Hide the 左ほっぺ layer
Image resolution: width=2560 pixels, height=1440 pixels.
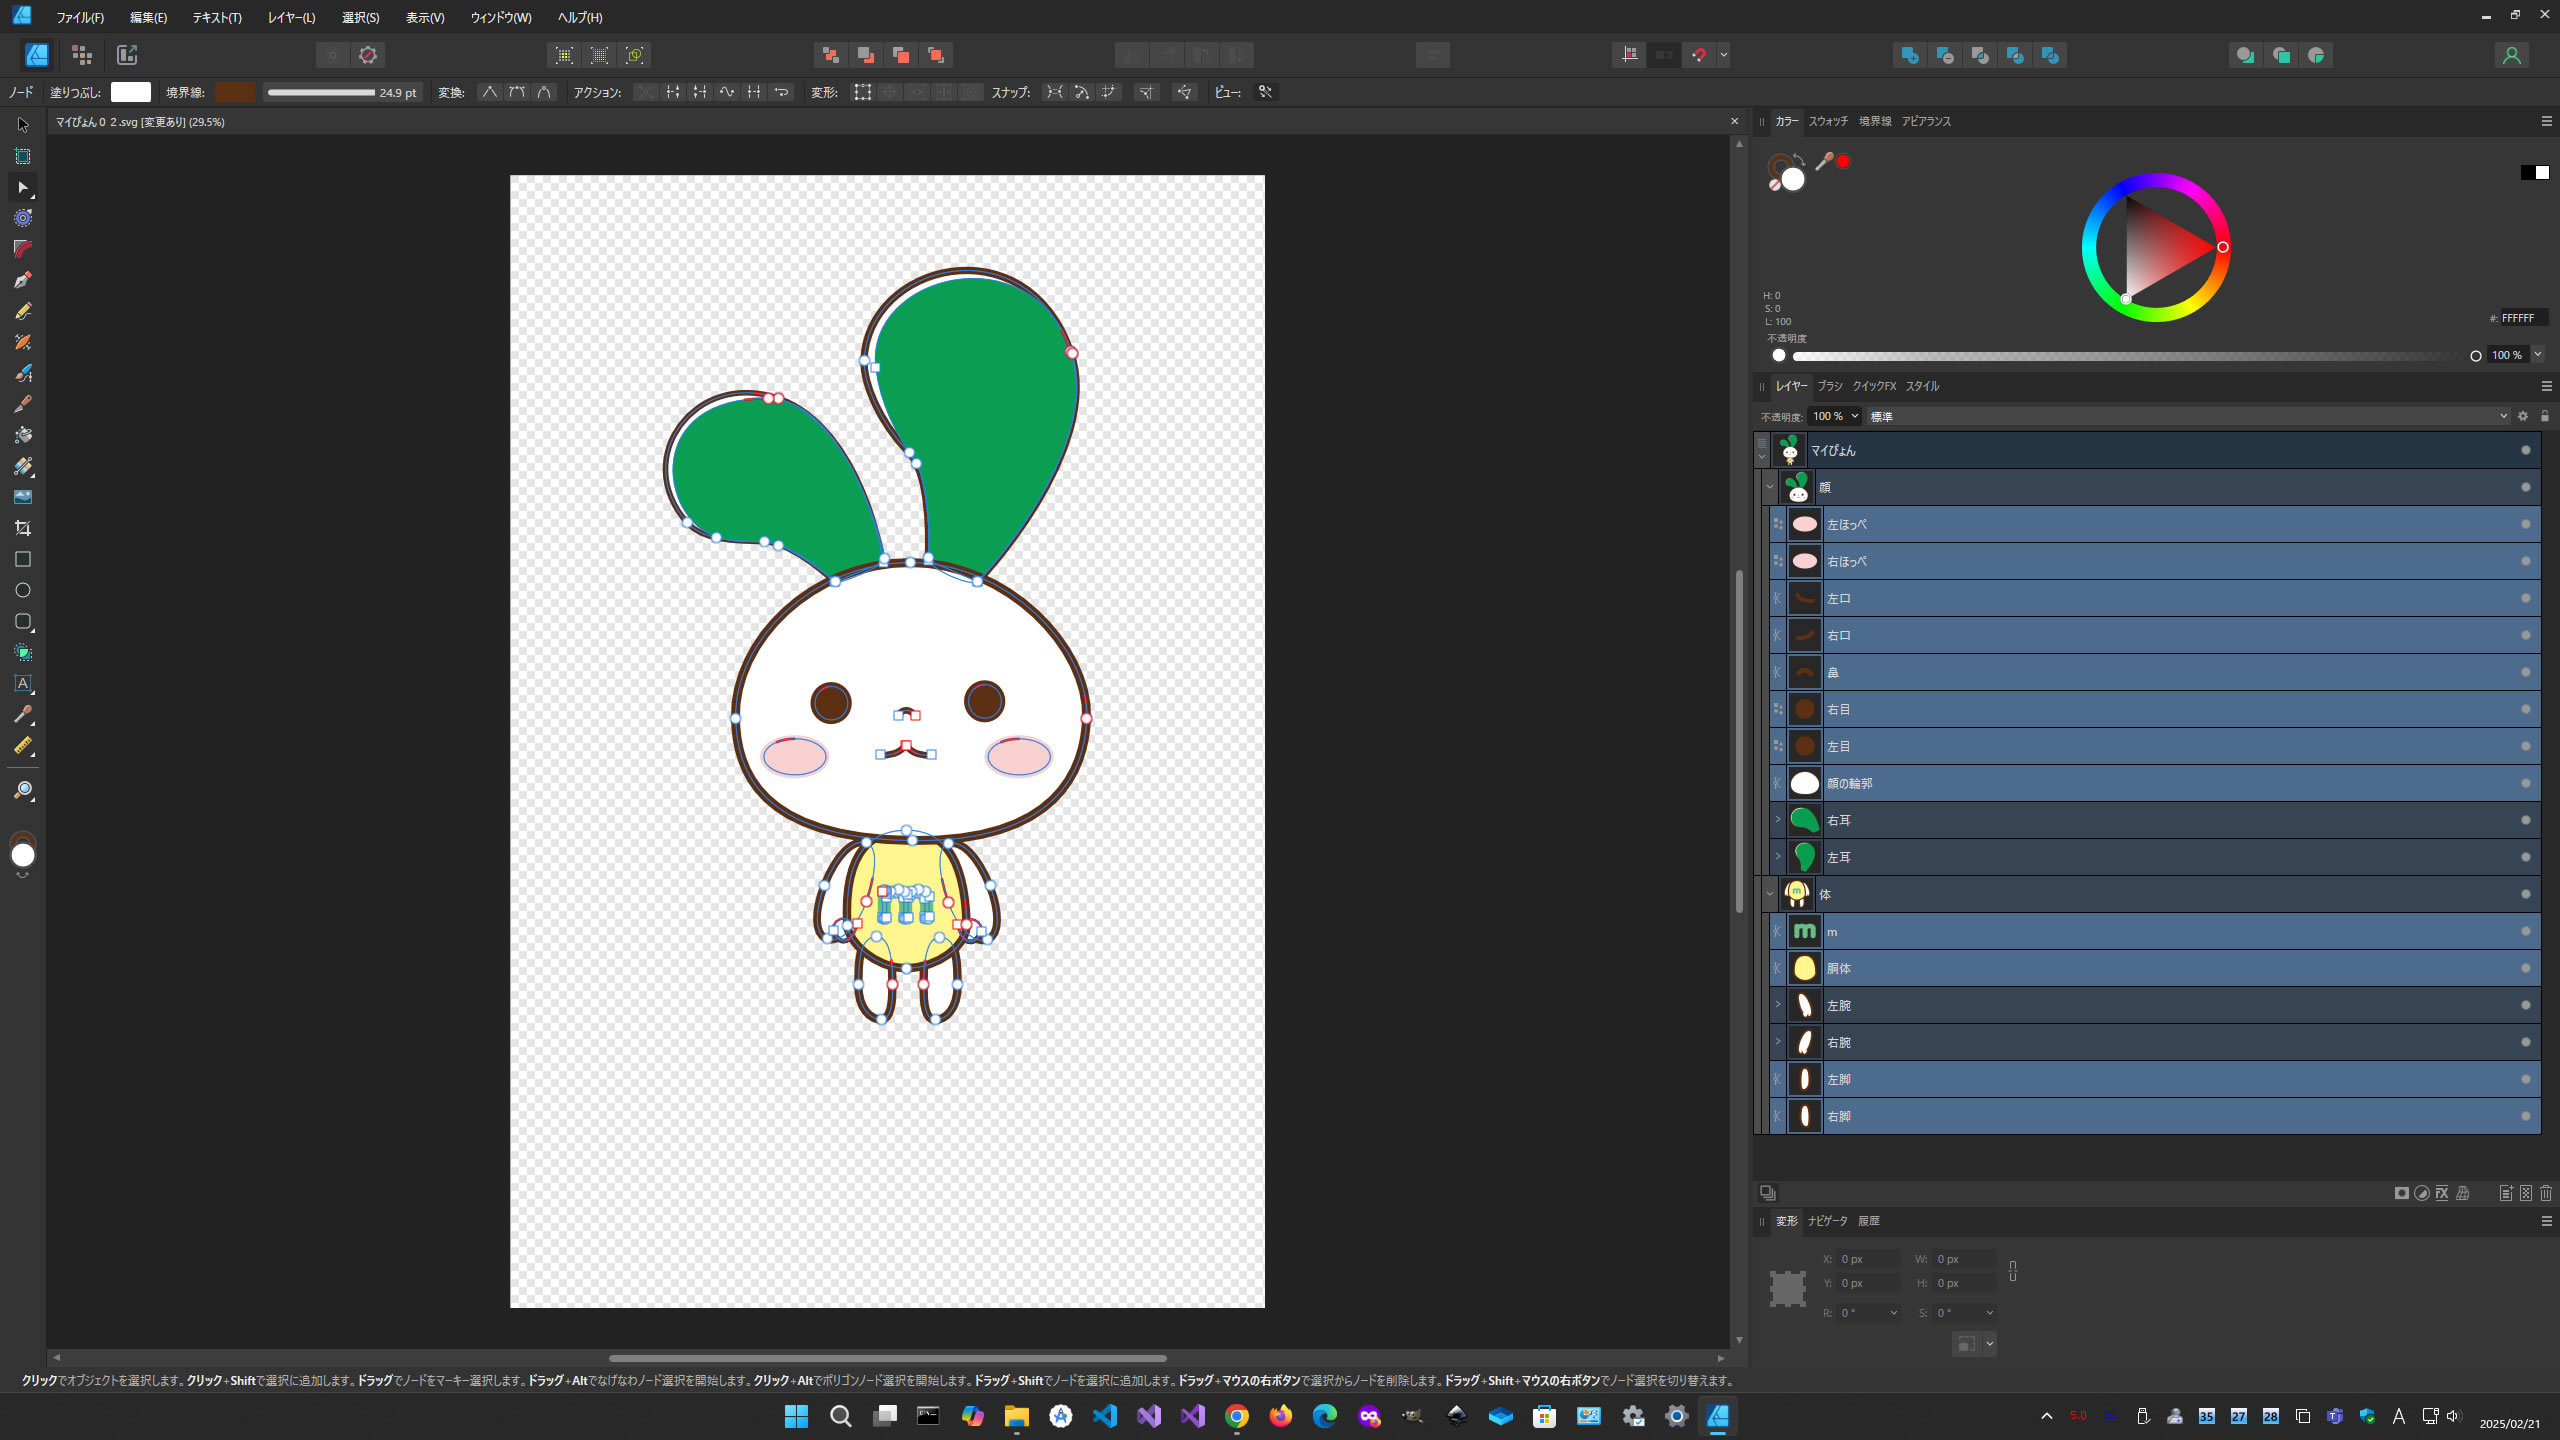(2525, 524)
